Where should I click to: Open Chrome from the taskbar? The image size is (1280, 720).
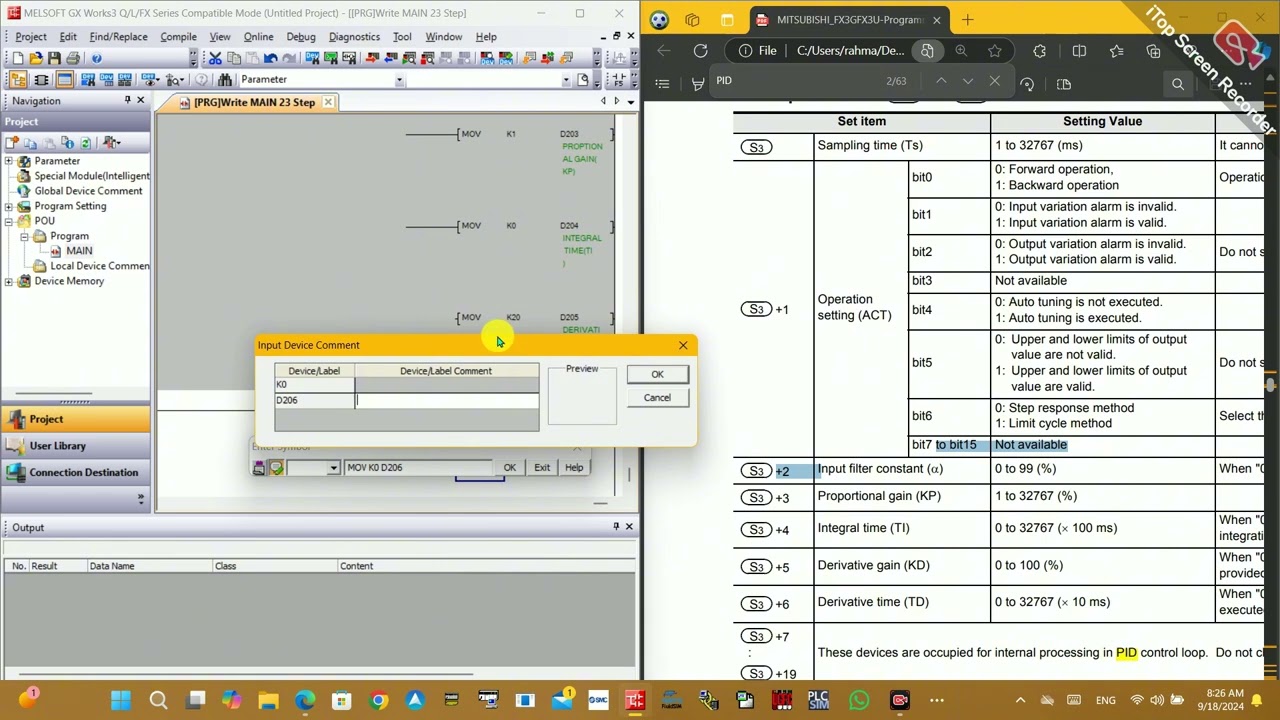coord(379,700)
